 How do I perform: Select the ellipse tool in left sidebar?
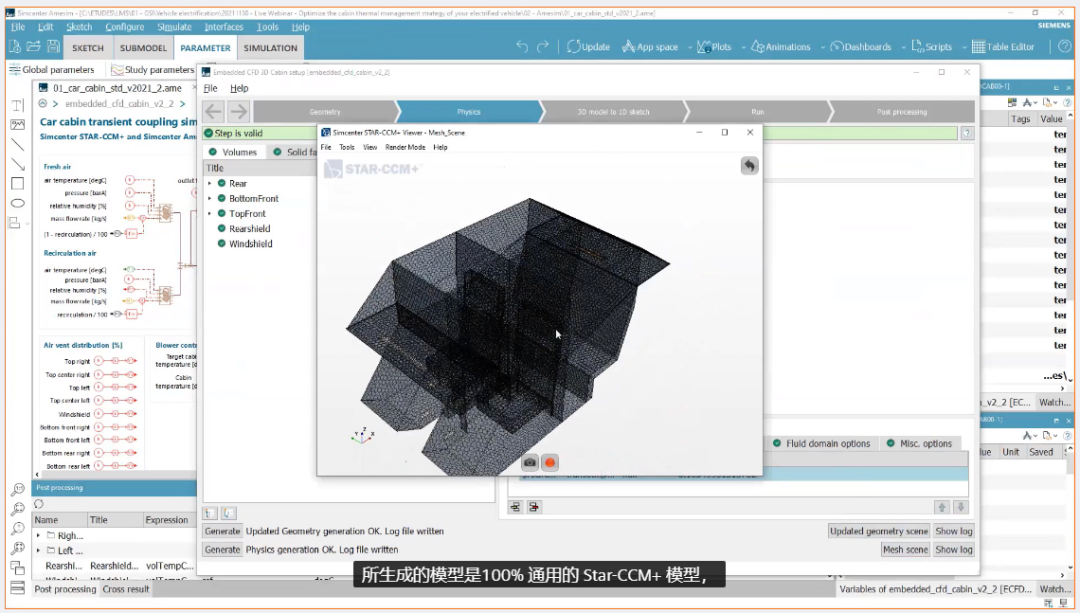click(17, 203)
